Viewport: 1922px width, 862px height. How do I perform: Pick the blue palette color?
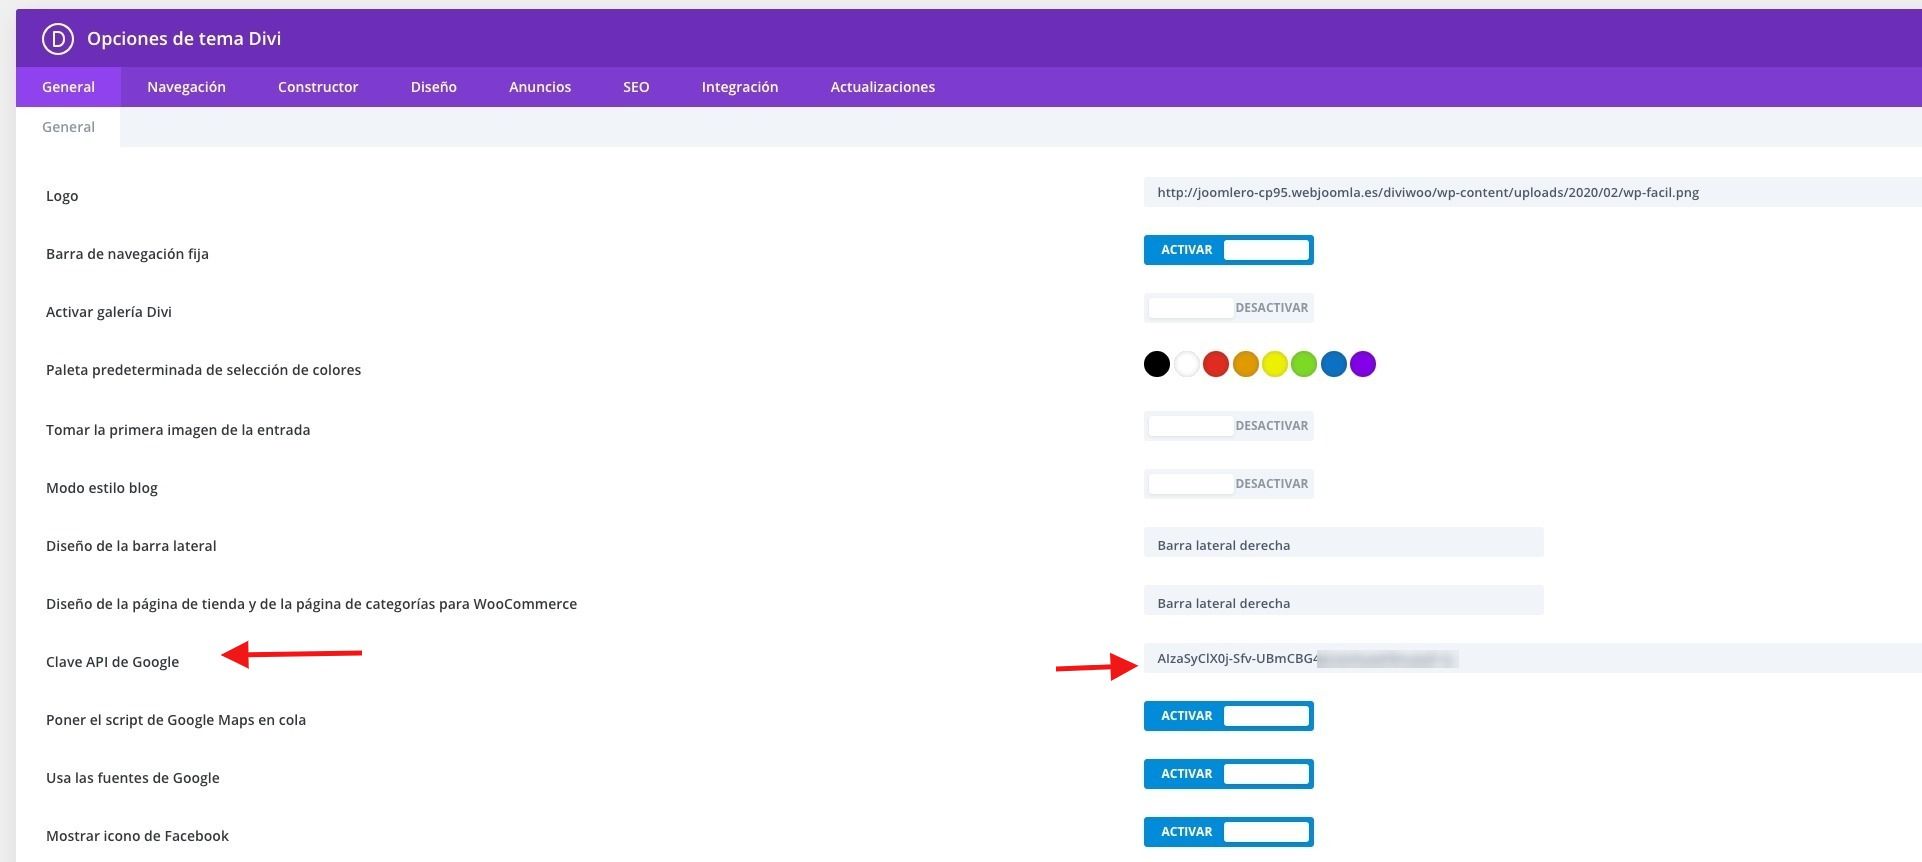click(1334, 364)
